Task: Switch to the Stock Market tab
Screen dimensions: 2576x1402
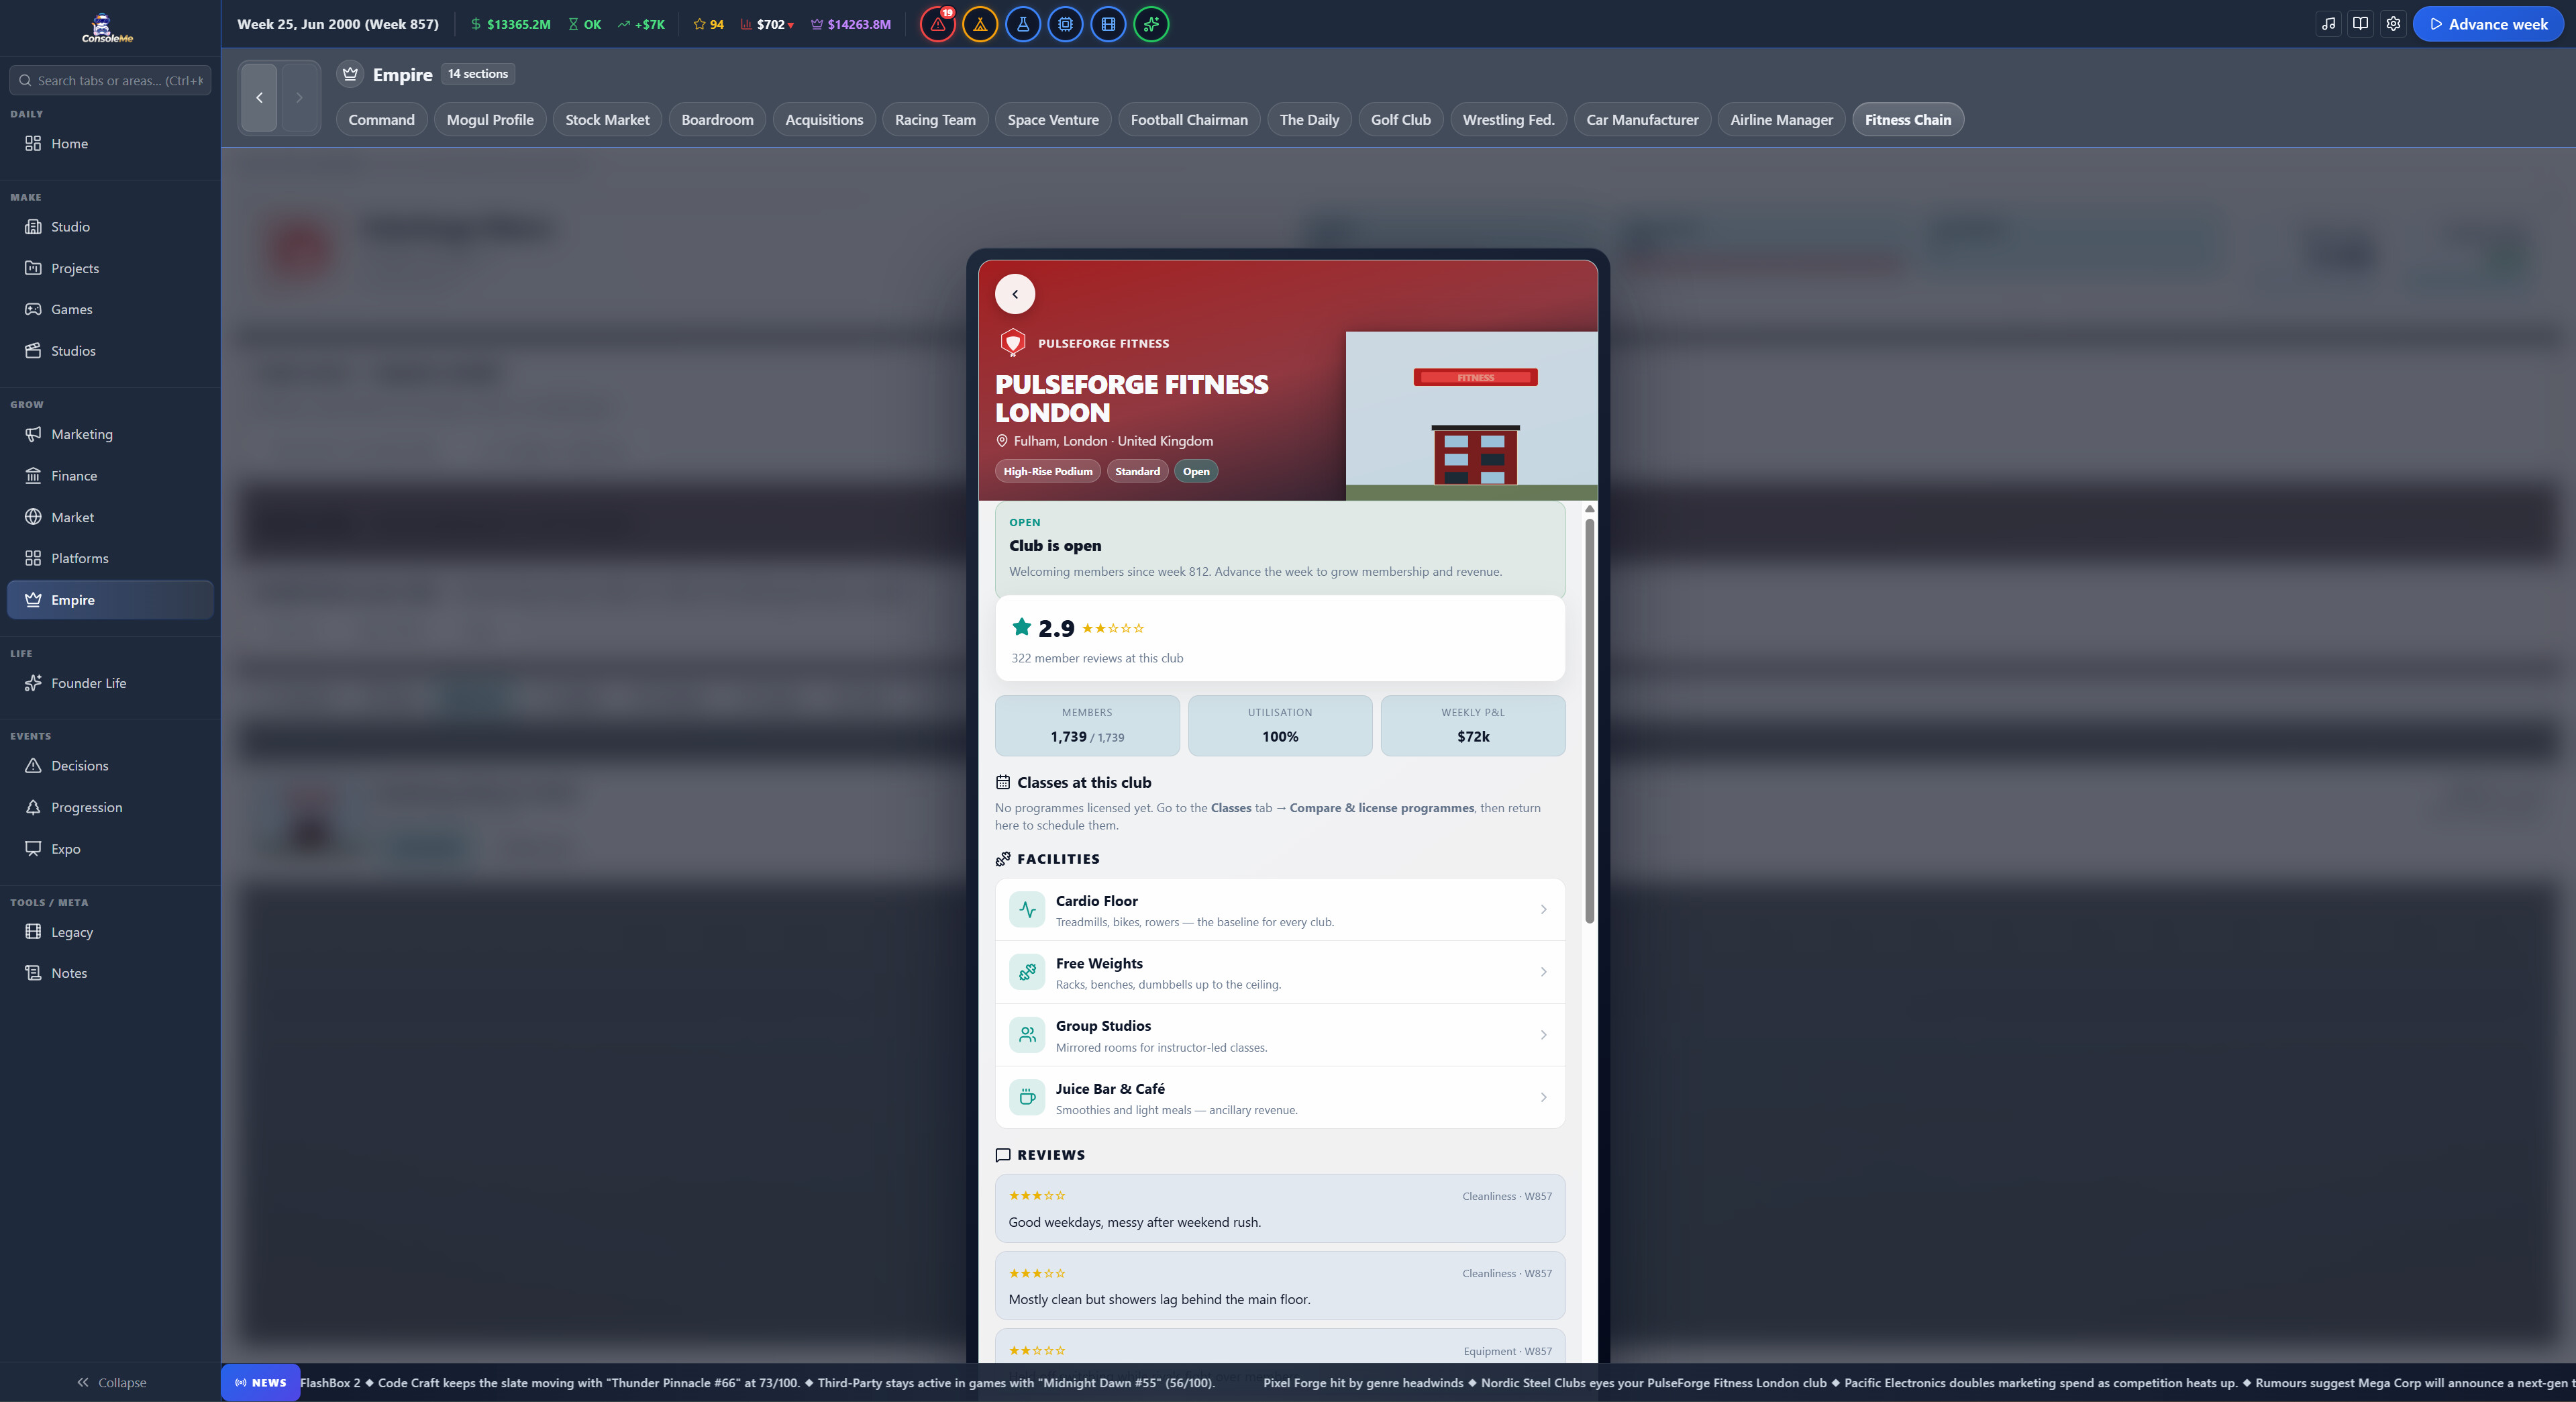Action: (x=607, y=120)
